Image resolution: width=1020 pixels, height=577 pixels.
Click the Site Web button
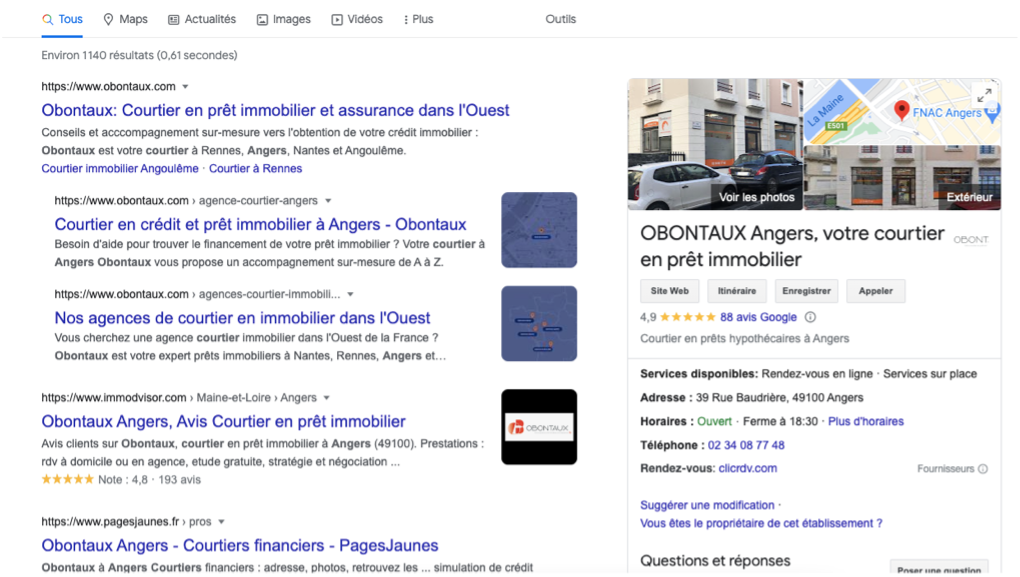point(670,291)
